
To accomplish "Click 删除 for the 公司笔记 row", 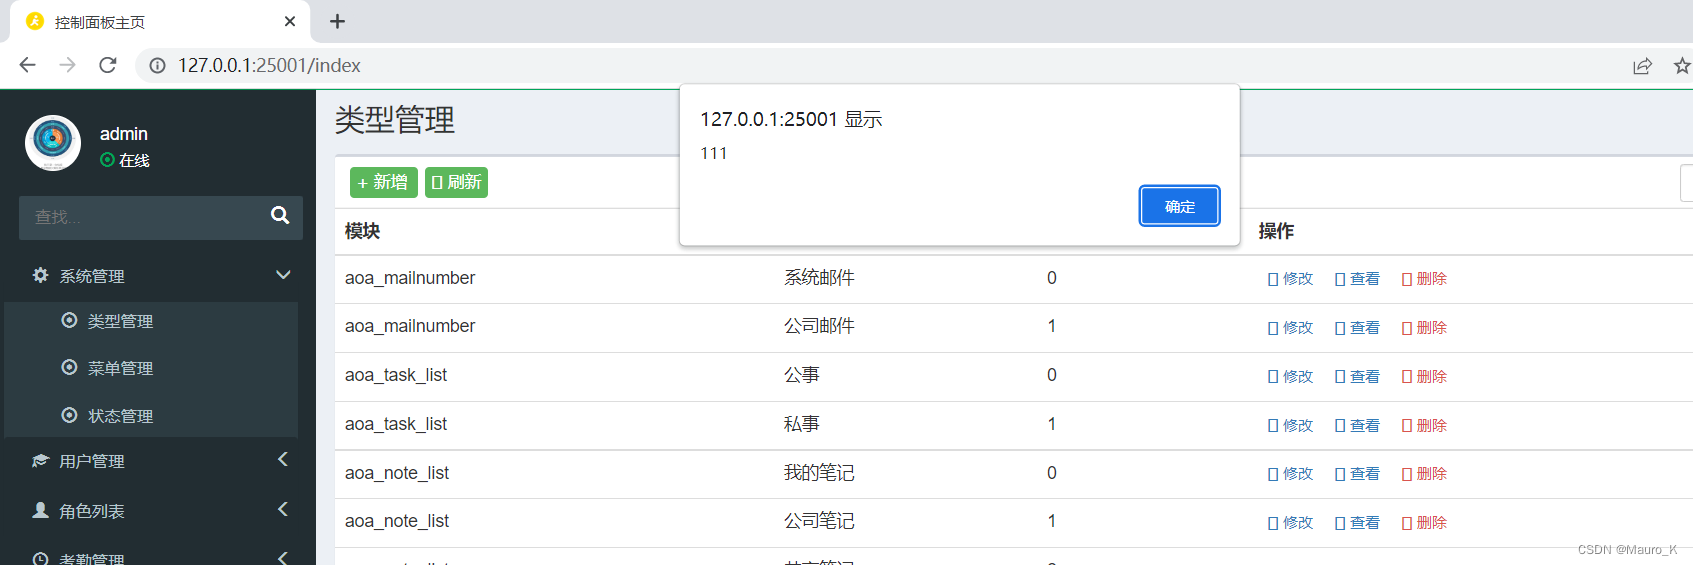I will point(1424,523).
